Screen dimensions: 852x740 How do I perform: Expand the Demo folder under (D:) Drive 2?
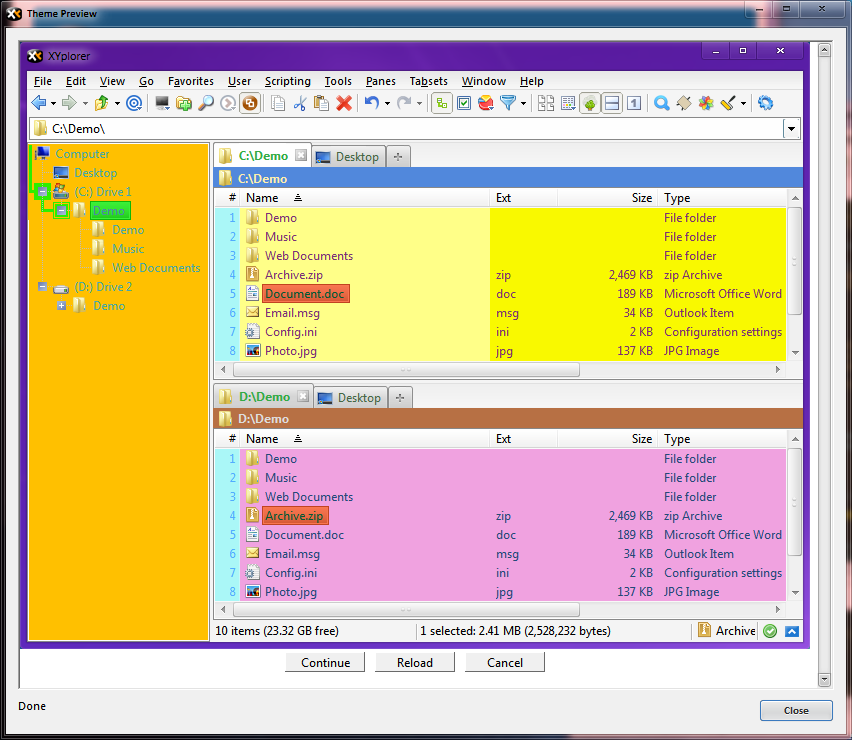62,306
